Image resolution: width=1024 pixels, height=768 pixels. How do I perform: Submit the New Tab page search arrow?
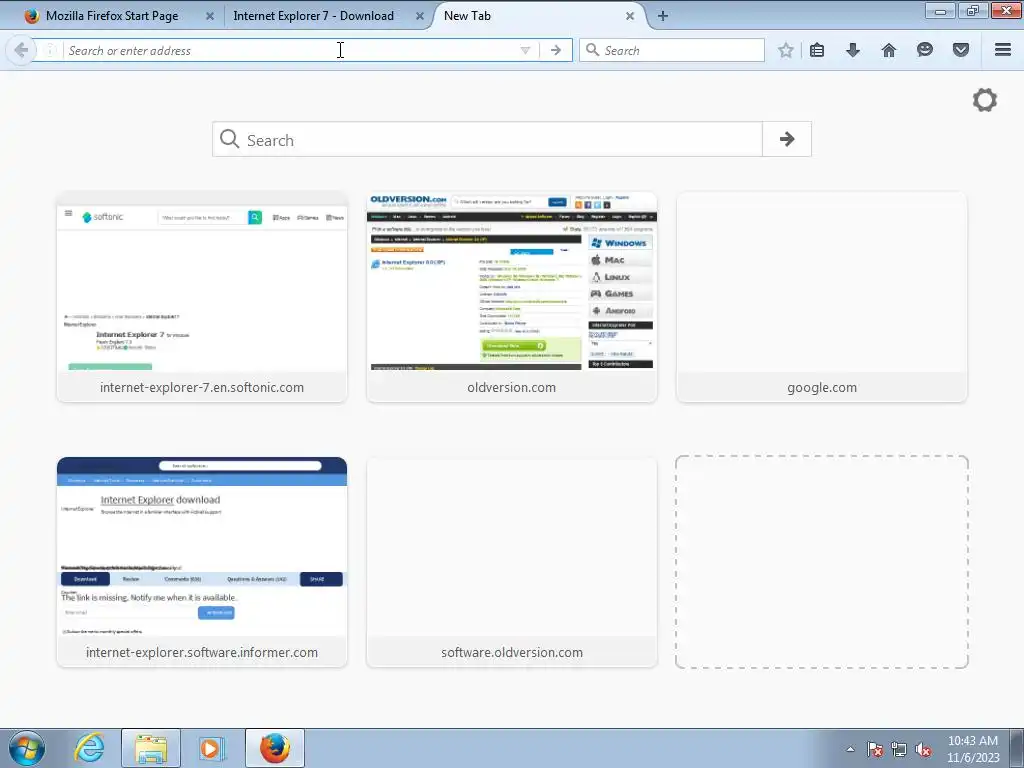pos(787,138)
